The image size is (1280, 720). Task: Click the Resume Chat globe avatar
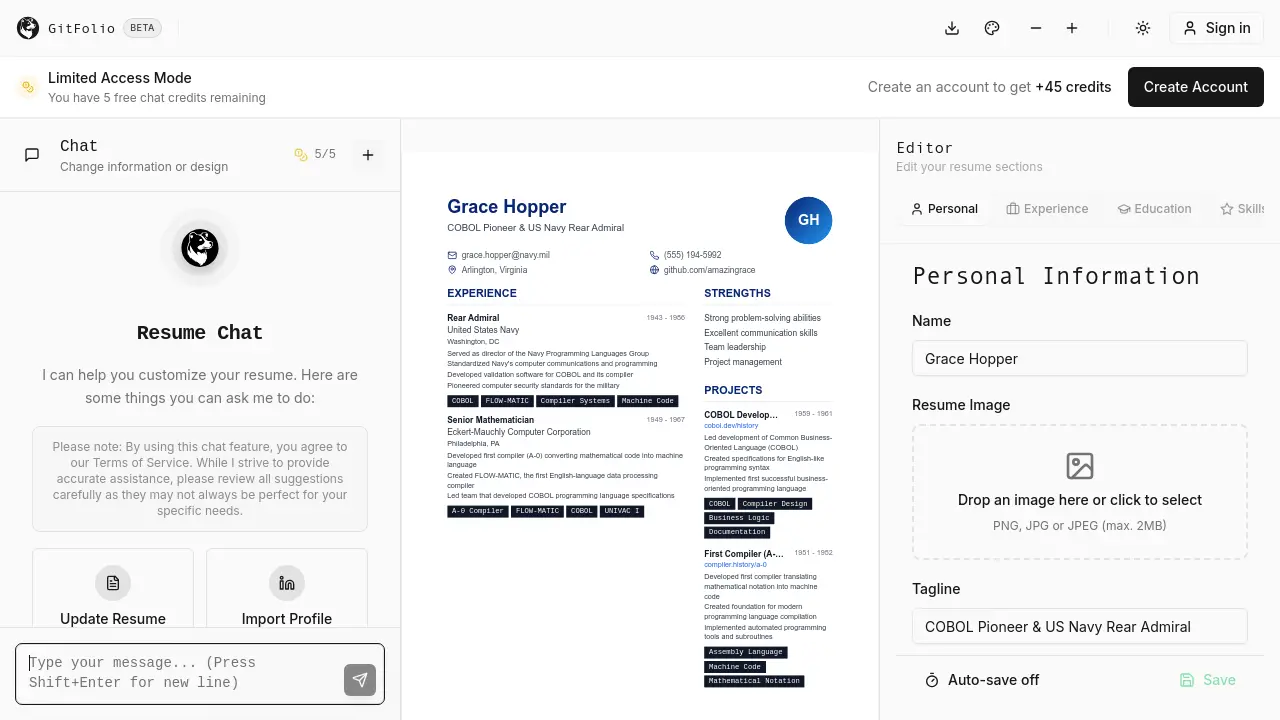200,248
